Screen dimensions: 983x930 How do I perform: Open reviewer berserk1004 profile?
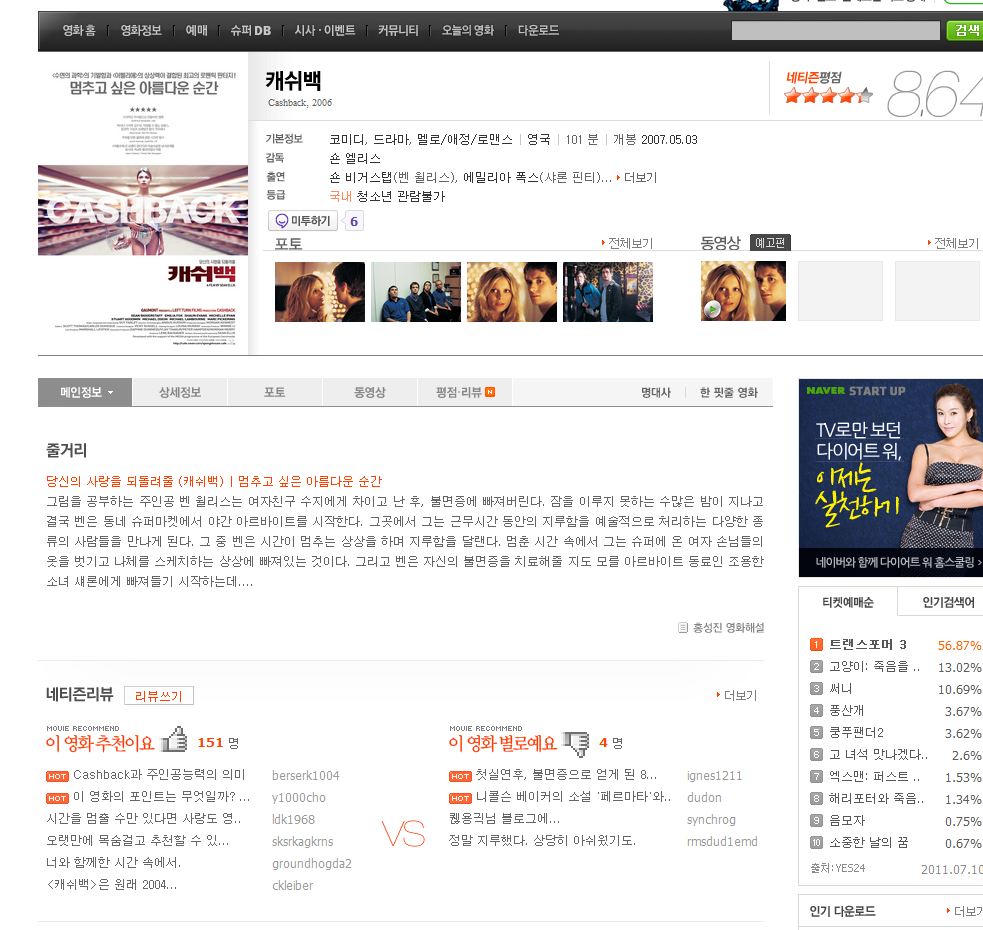point(306,776)
